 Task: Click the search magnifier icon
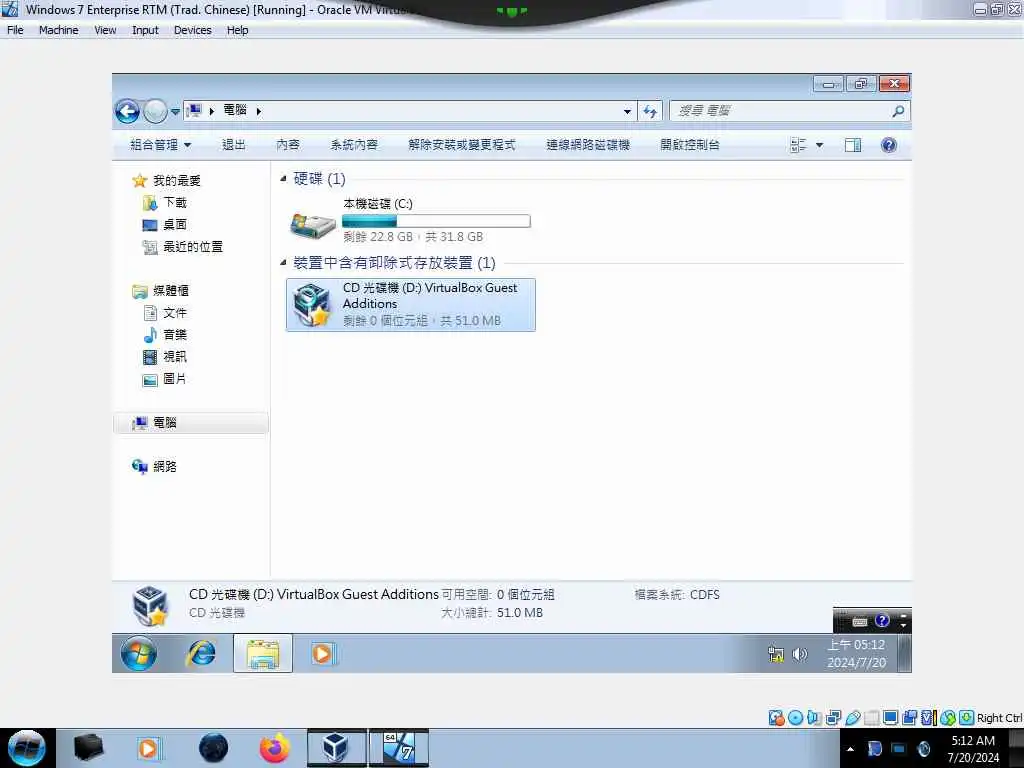click(899, 111)
